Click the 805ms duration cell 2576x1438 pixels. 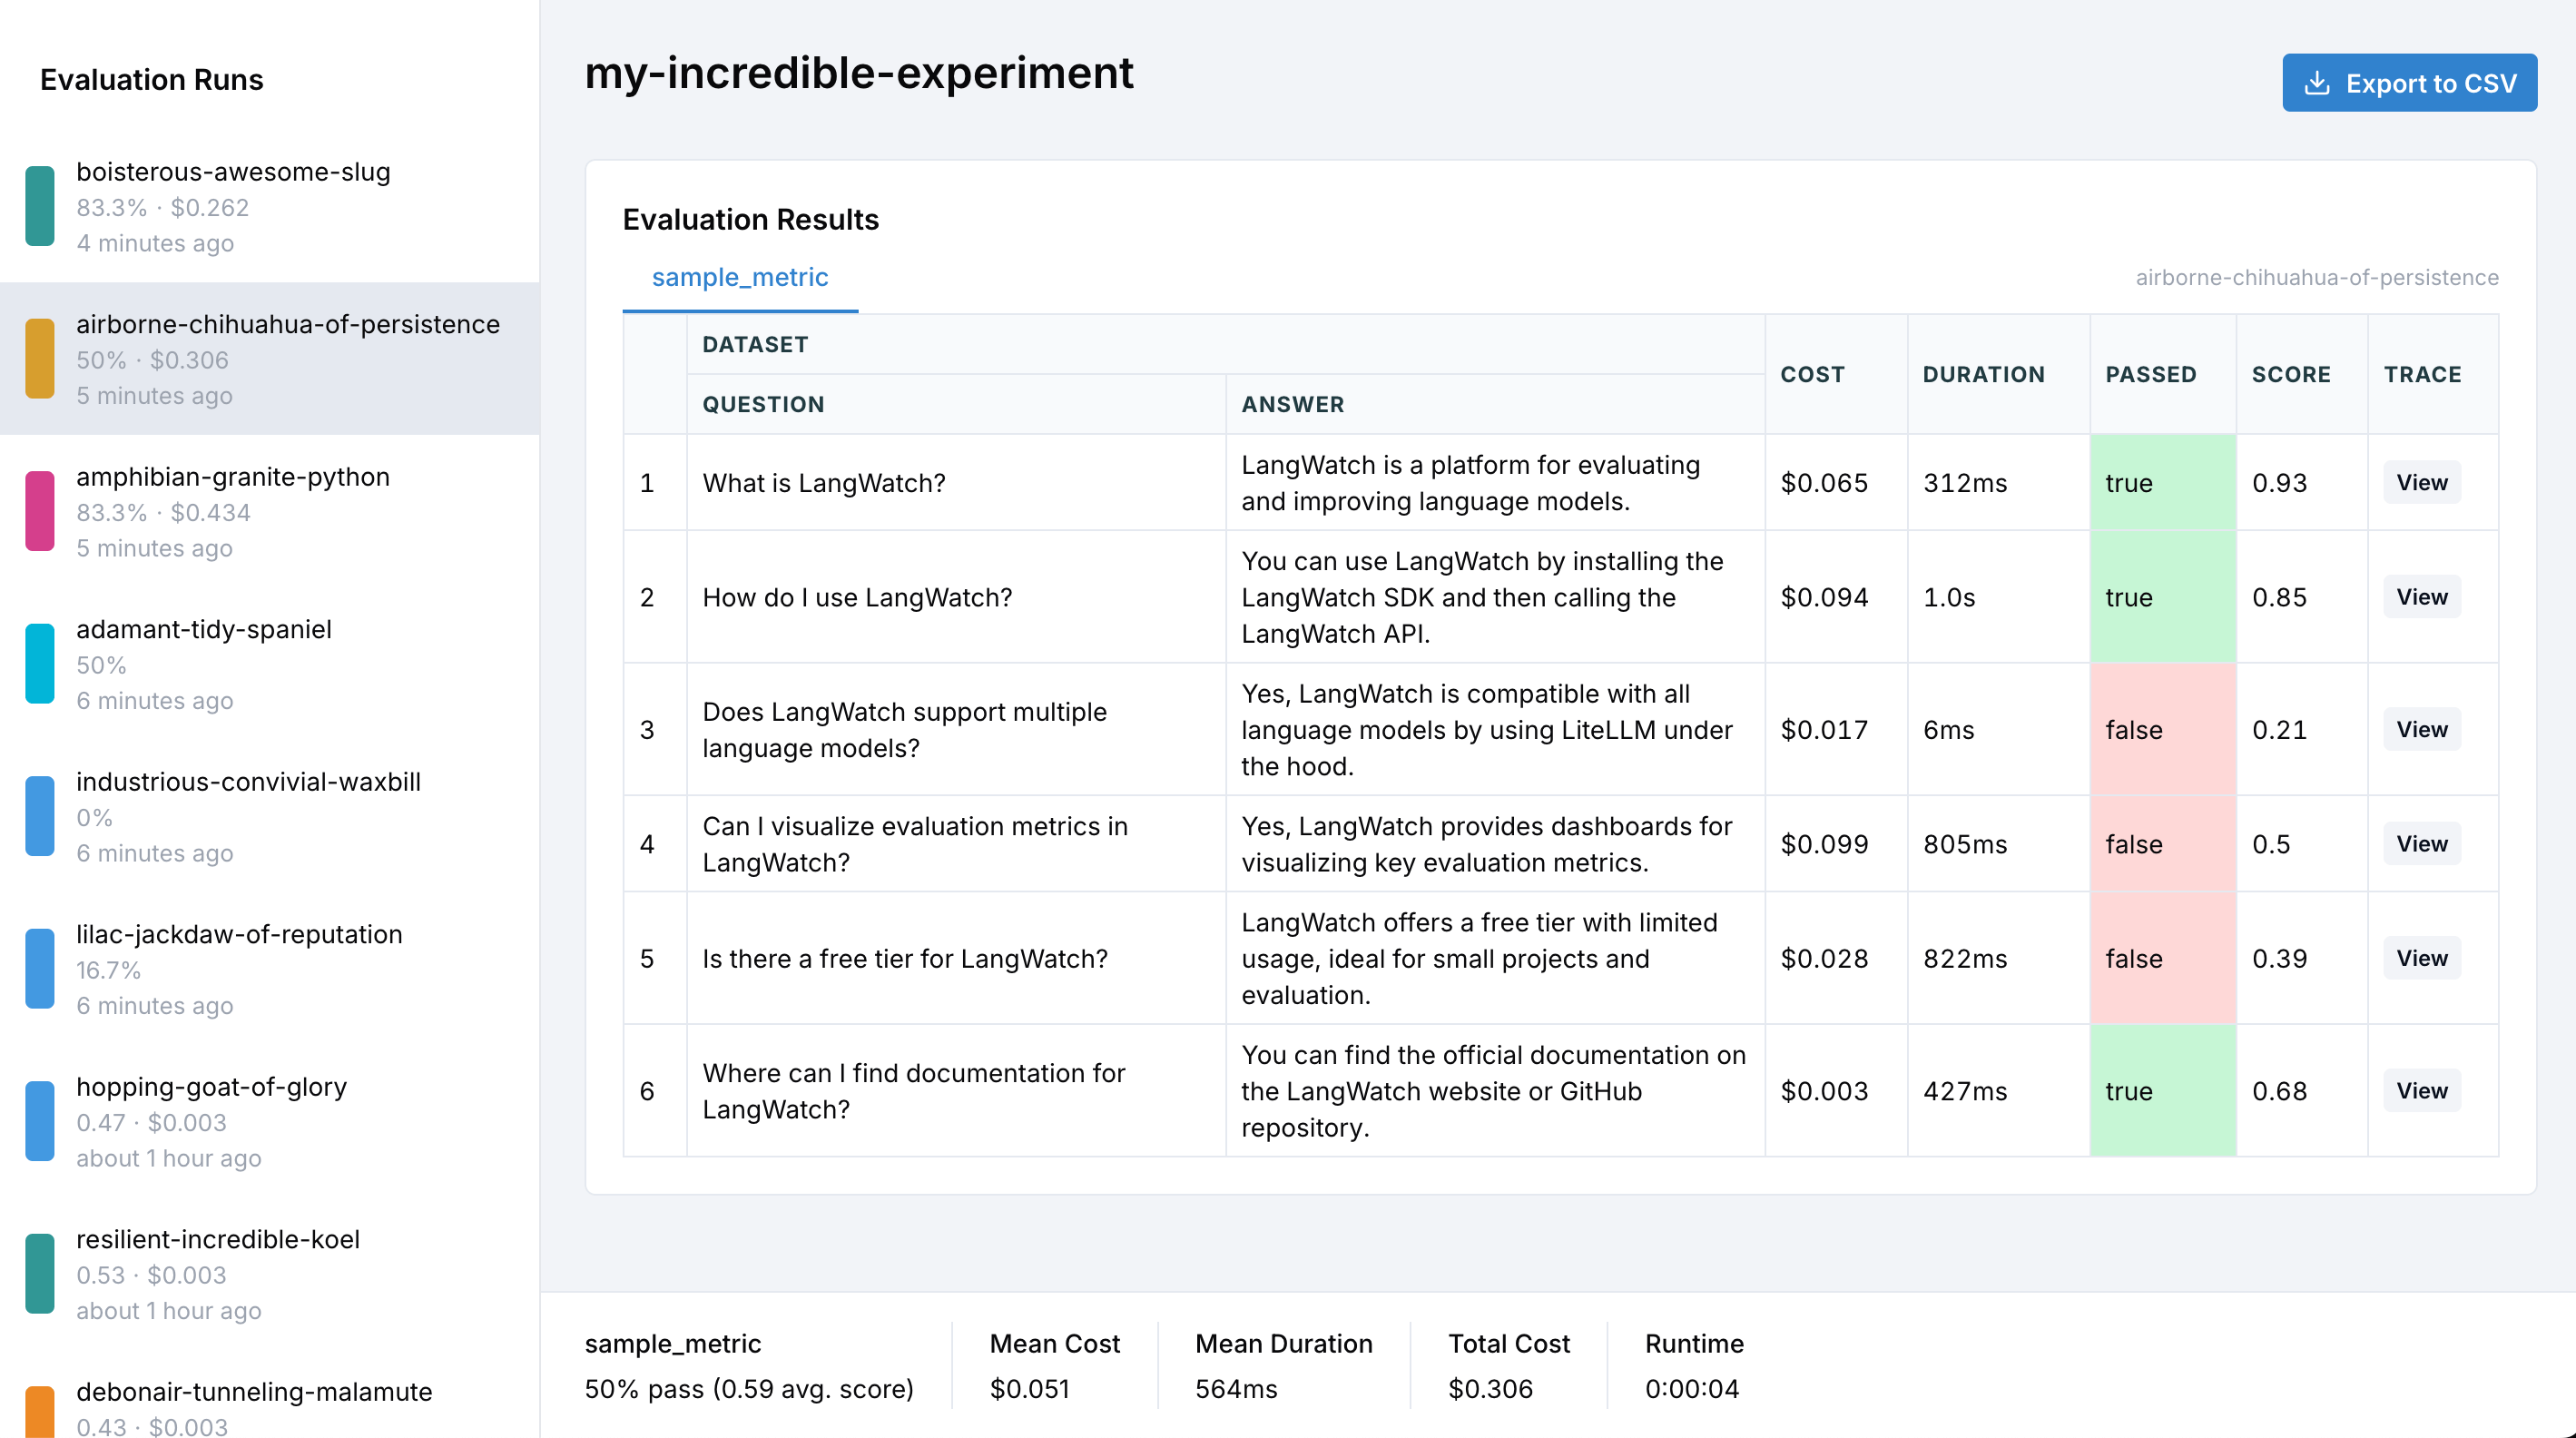click(1998, 844)
